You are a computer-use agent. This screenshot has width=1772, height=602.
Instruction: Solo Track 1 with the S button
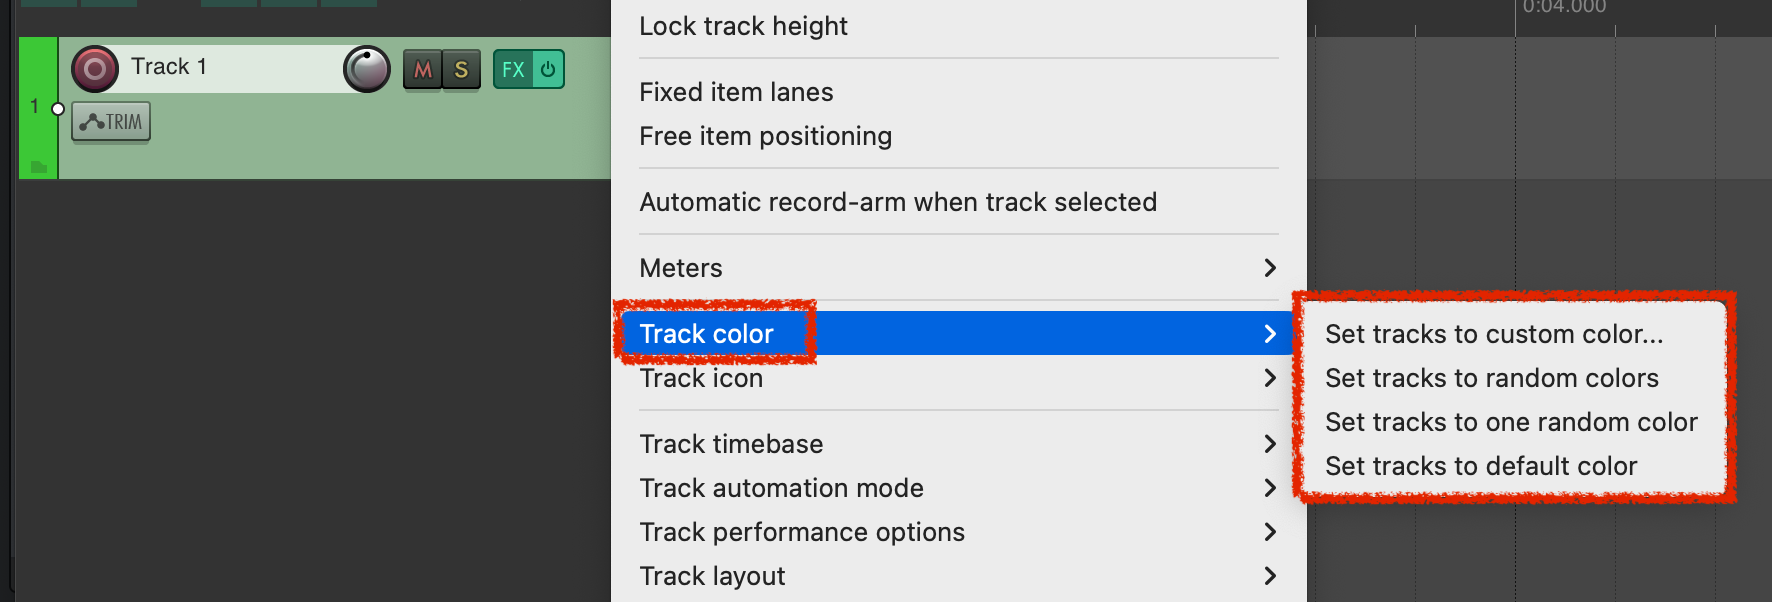[x=461, y=70]
